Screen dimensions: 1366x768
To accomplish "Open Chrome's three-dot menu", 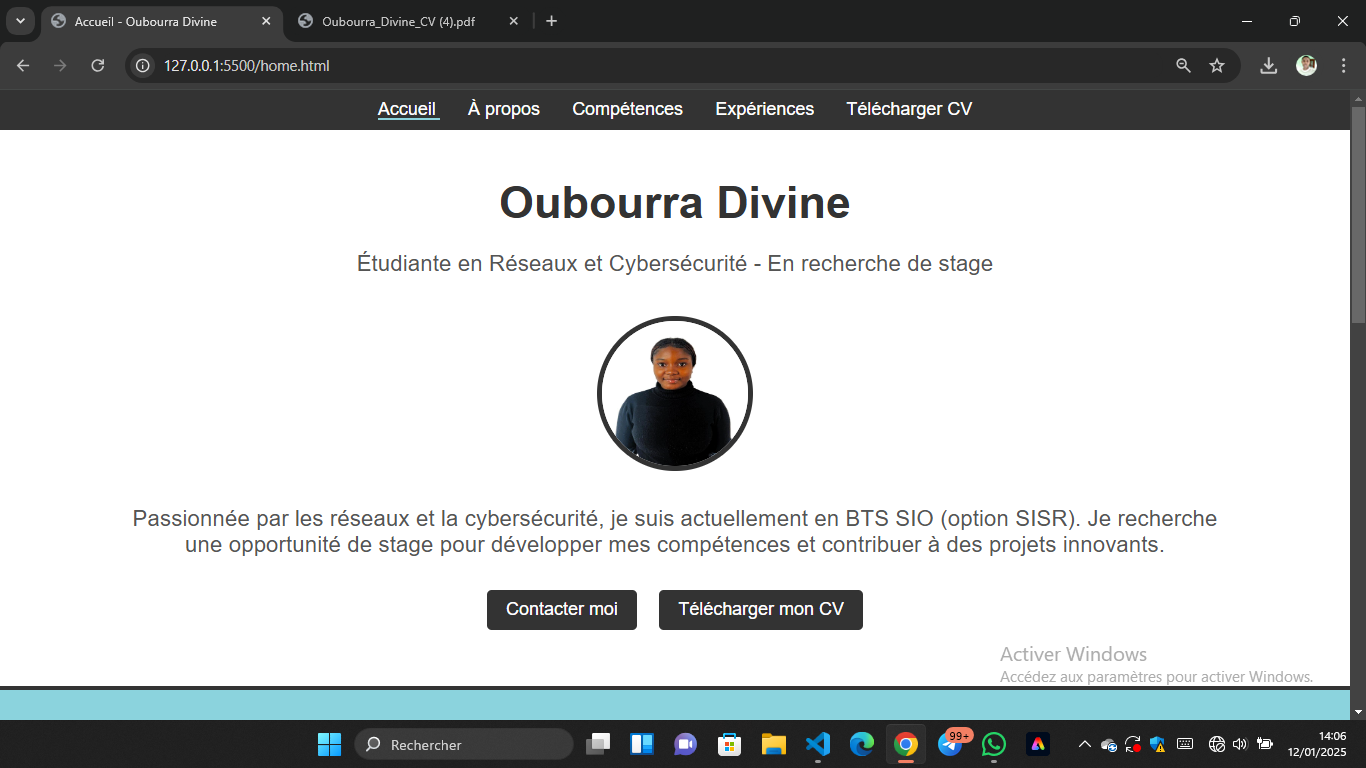I will pos(1344,65).
